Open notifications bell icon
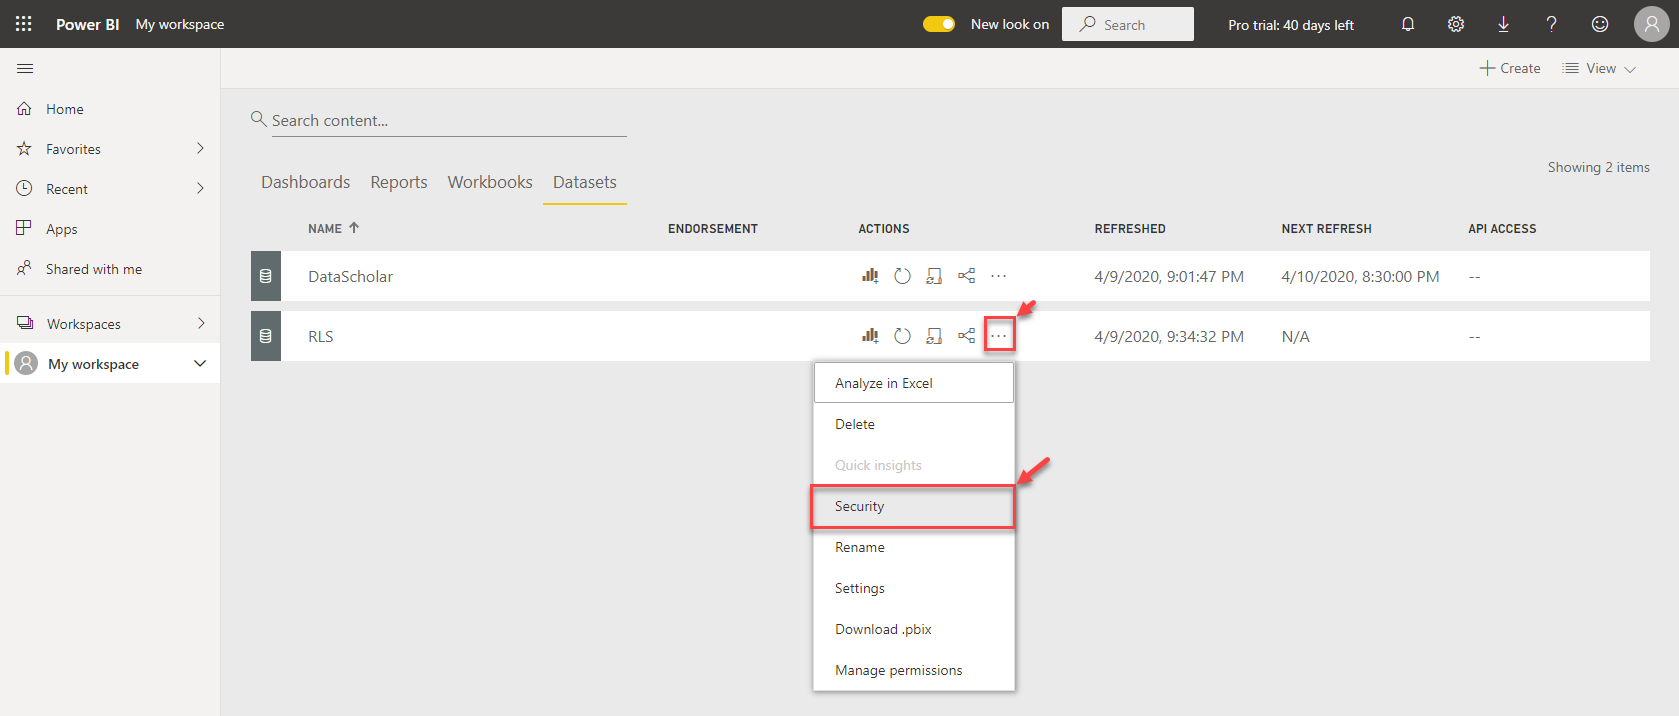Screen dimensions: 1679x716 1408,24
